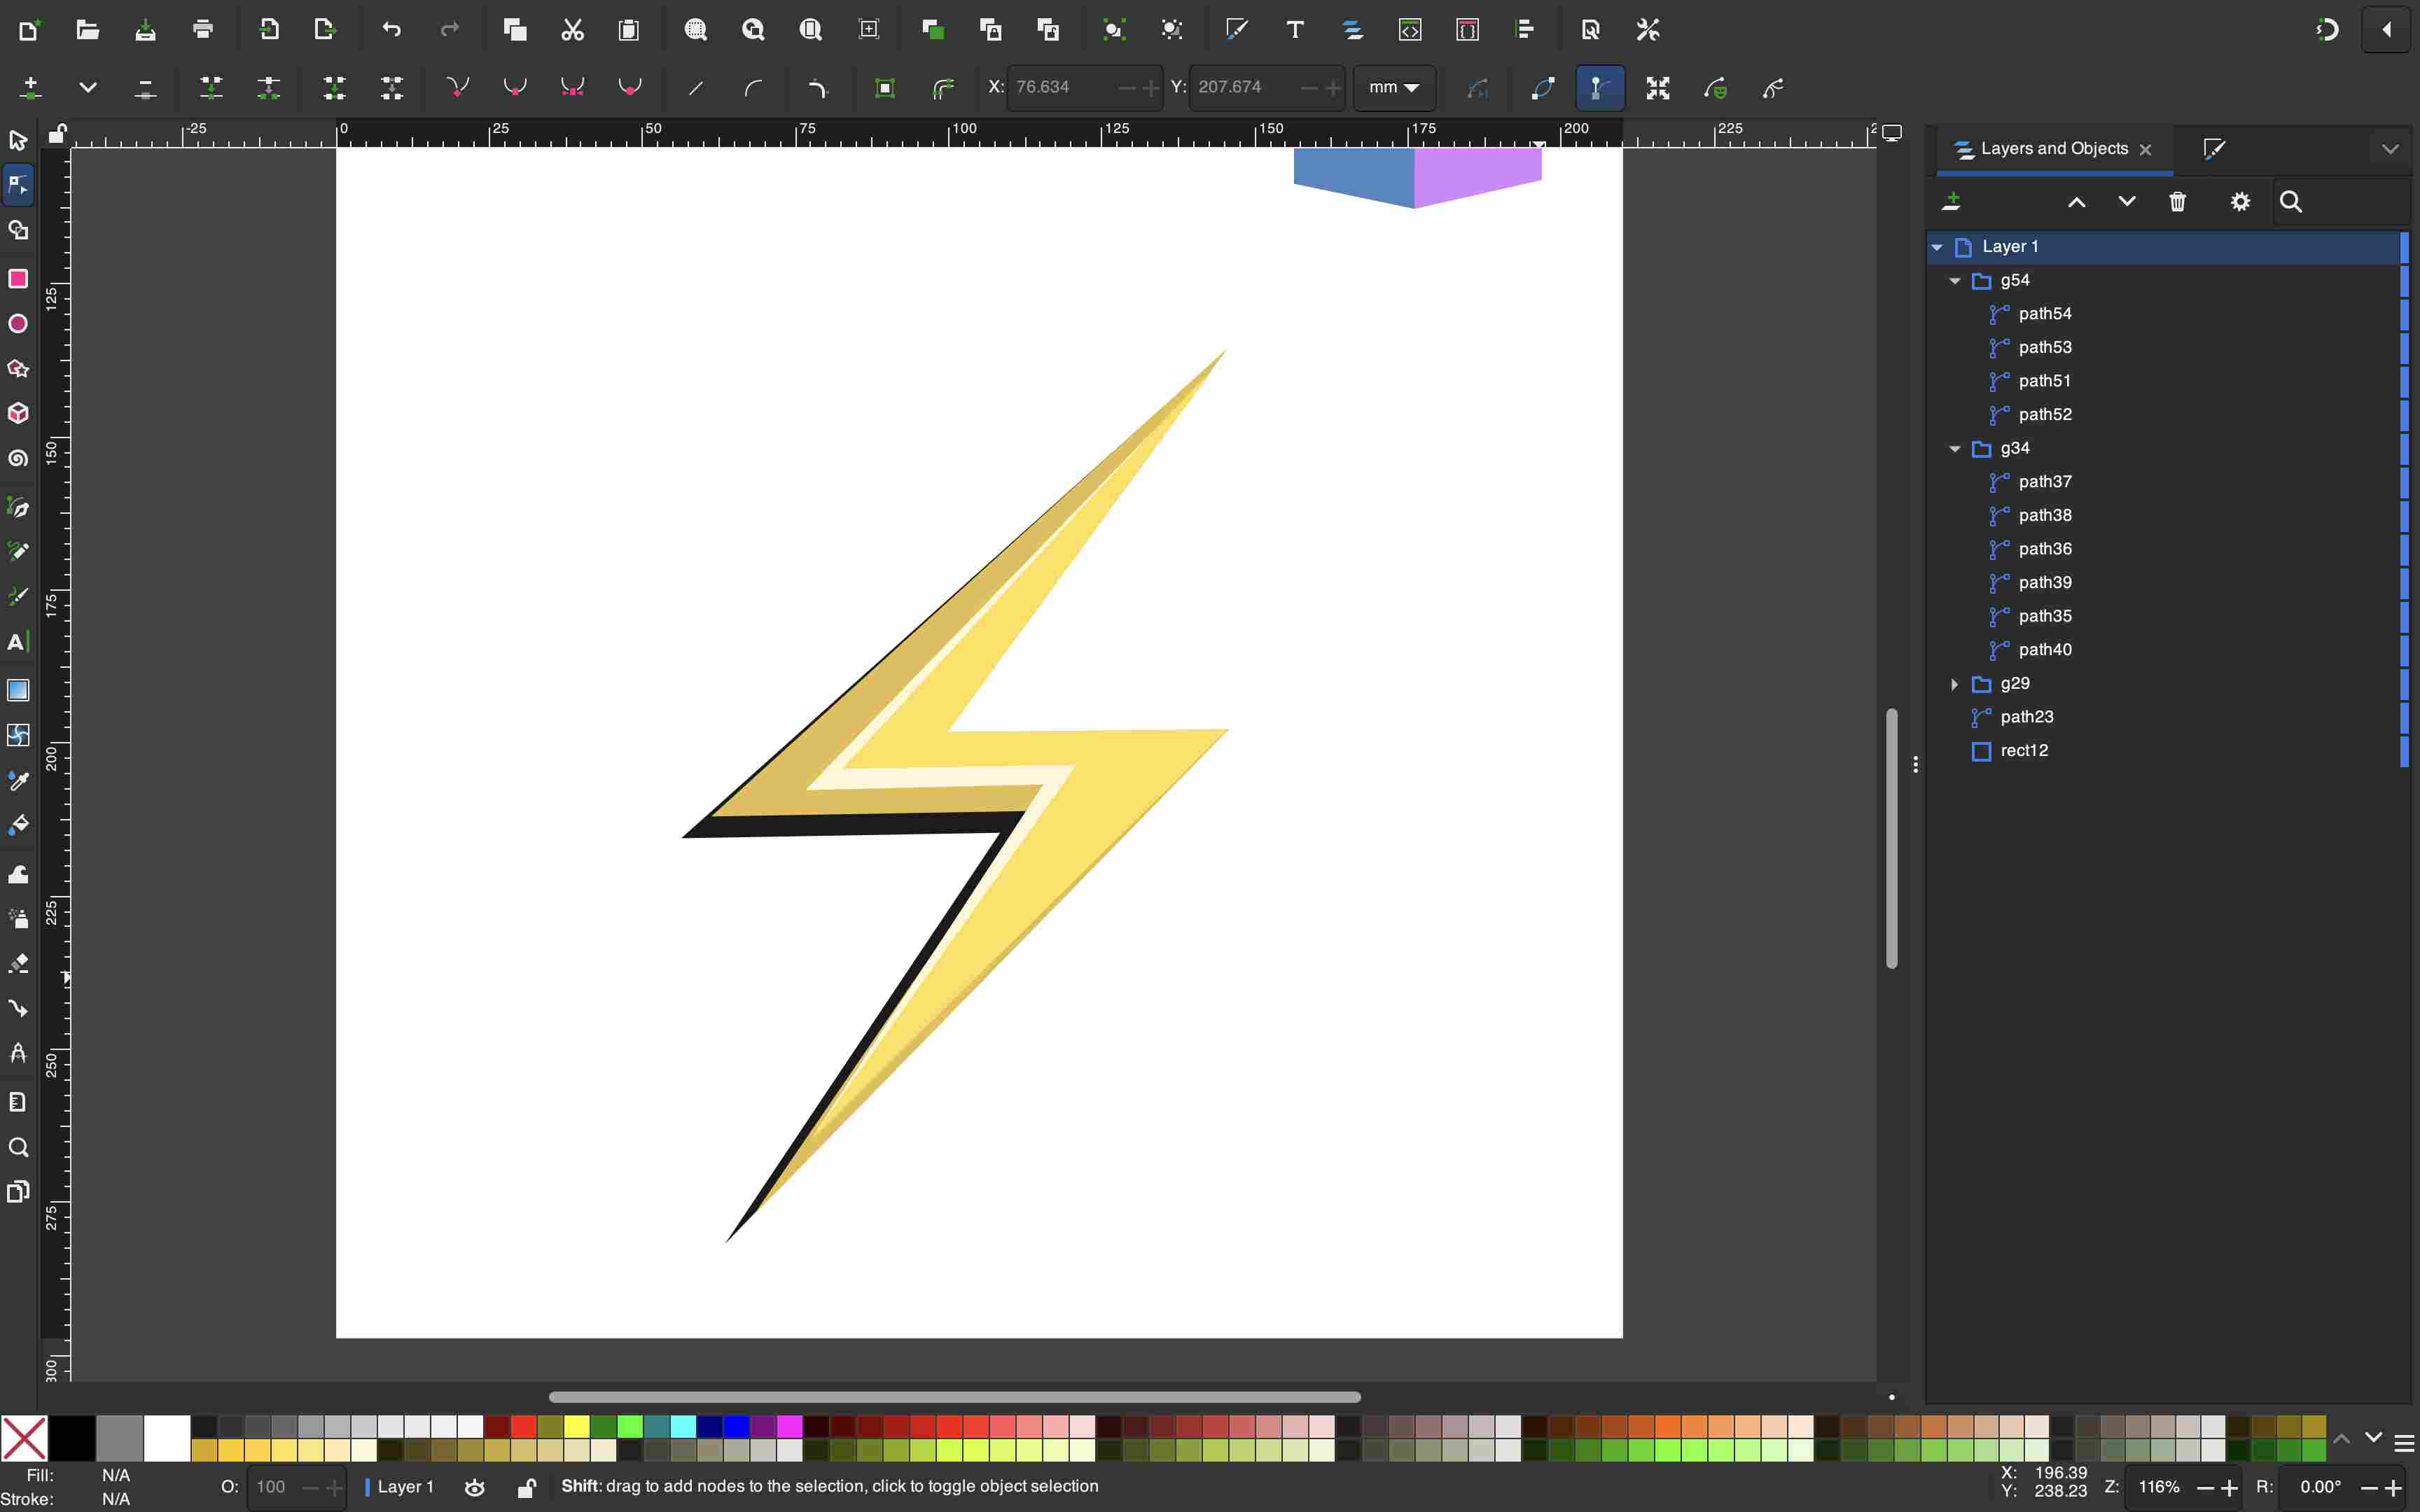Select the Spiral tool
2420x1512 pixels.
tap(18, 458)
